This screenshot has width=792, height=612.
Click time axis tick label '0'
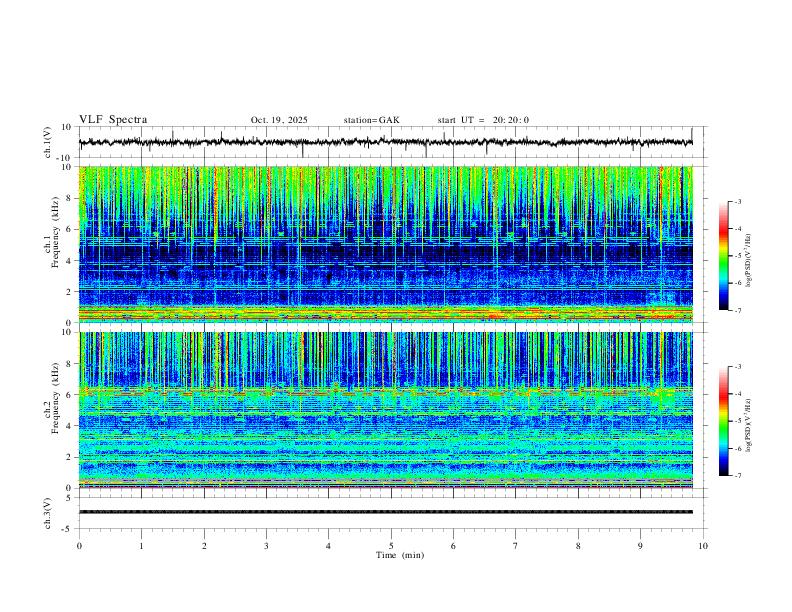79,546
